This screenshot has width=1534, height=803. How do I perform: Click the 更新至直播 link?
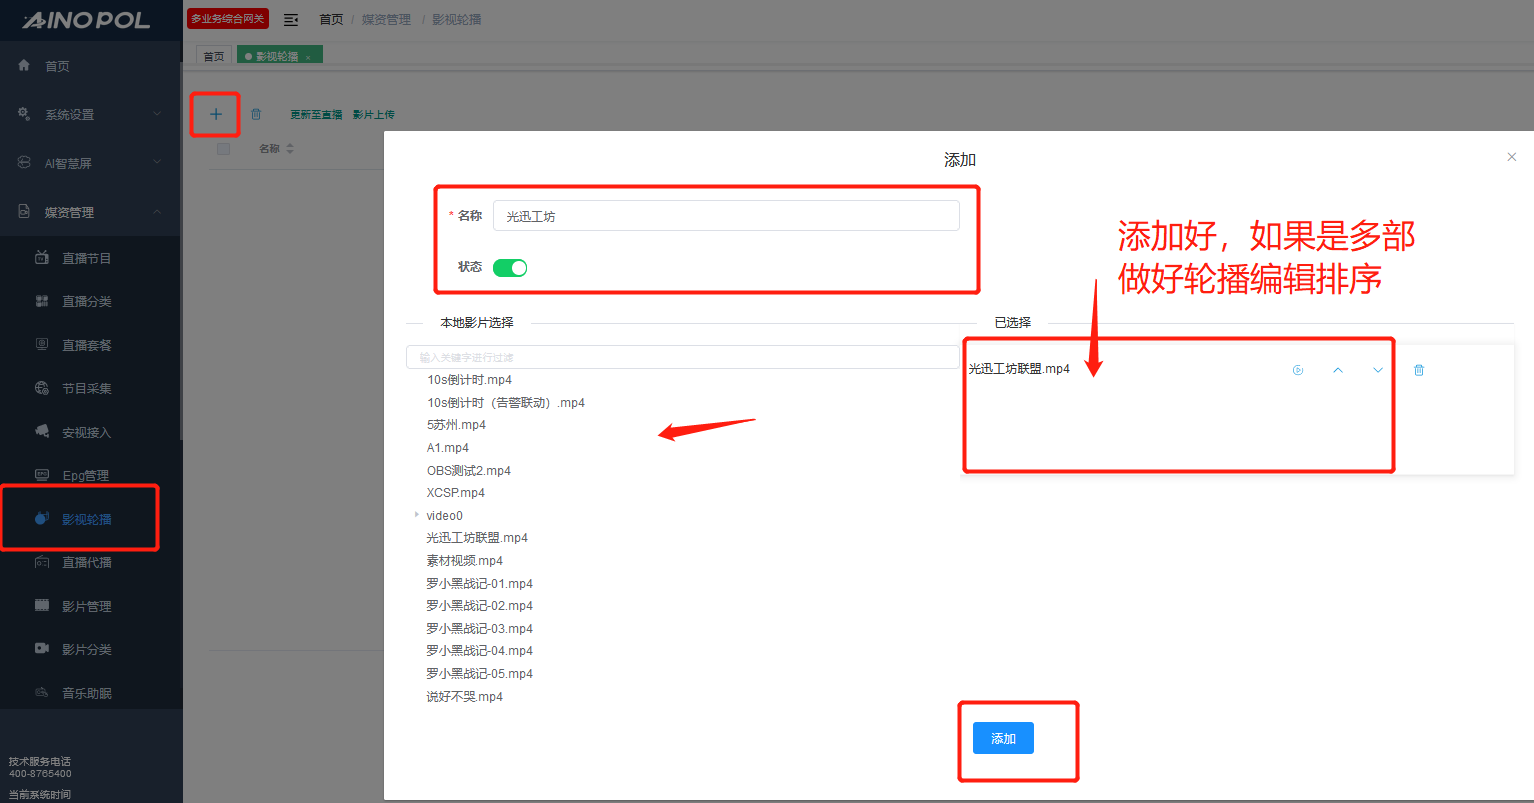tap(316, 115)
